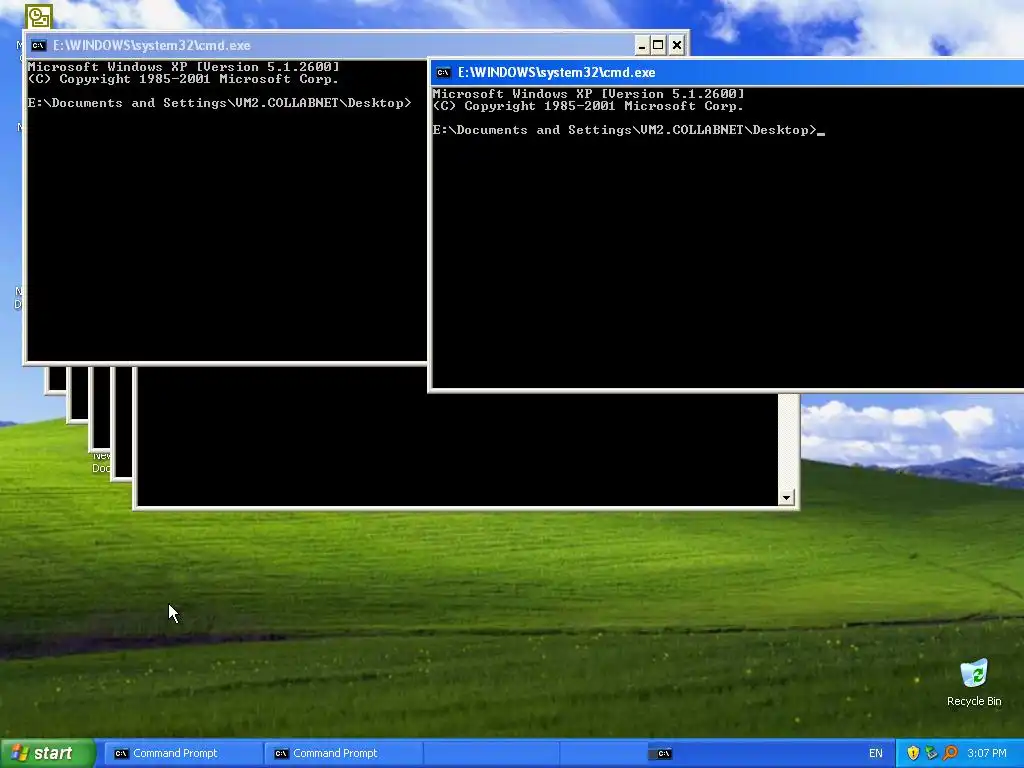This screenshot has width=1024, height=768.
Task: Click scroll-down arrow of the lowest cmd window
Action: tap(786, 498)
